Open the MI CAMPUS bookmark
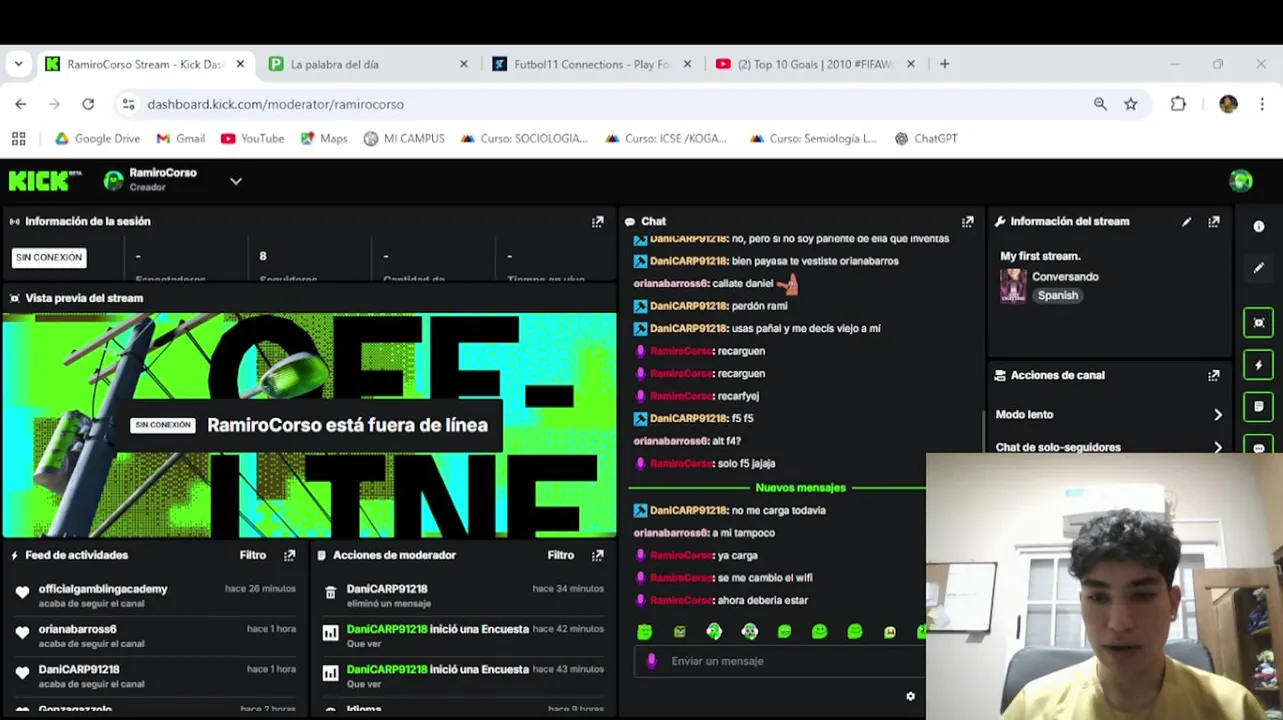1283x720 pixels. click(x=404, y=139)
